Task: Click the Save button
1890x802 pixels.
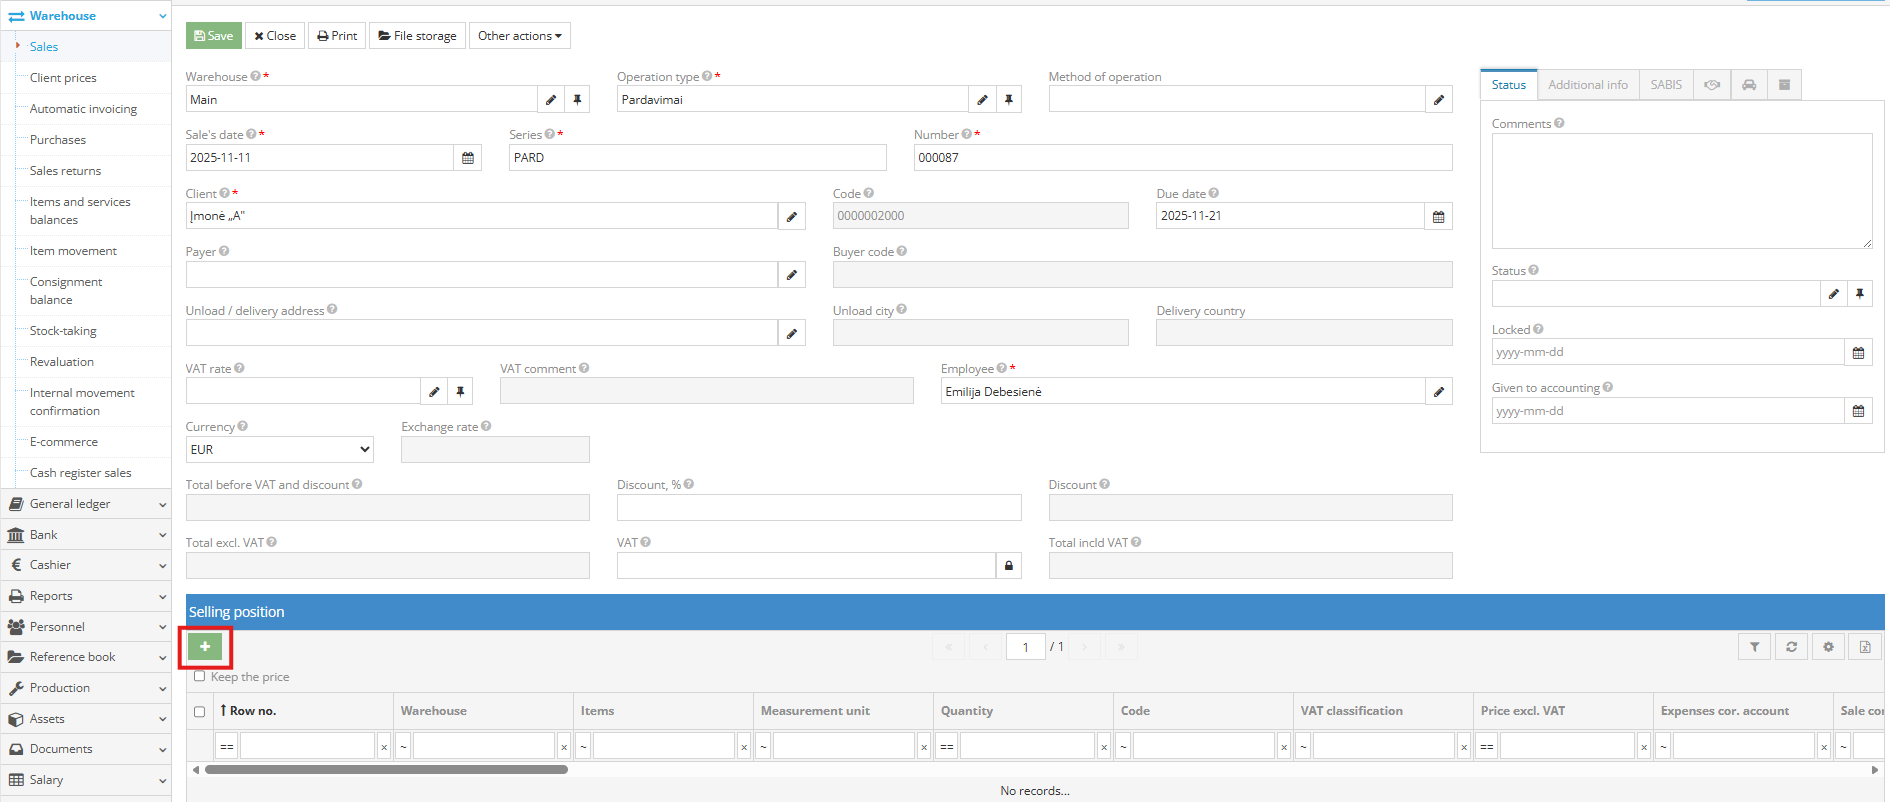Action: pyautogui.click(x=213, y=36)
